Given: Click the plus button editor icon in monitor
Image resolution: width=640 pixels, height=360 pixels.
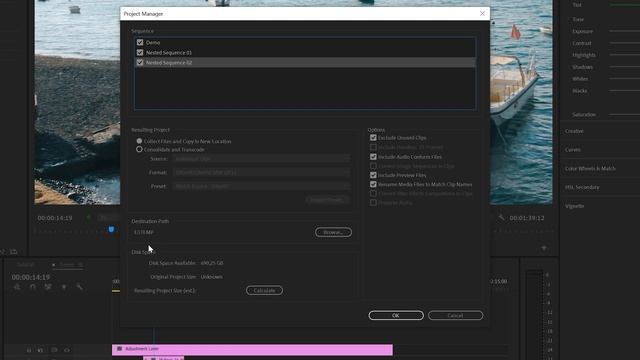Looking at the screenshot, I should [544, 248].
